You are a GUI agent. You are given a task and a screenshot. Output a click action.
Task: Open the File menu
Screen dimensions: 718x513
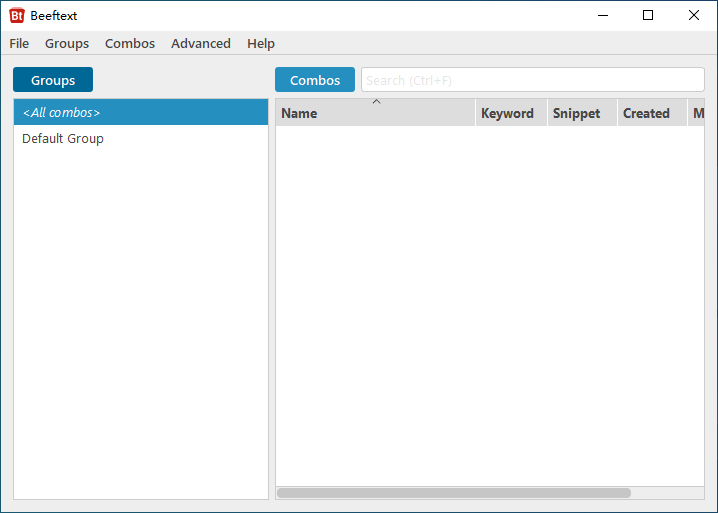coord(19,43)
